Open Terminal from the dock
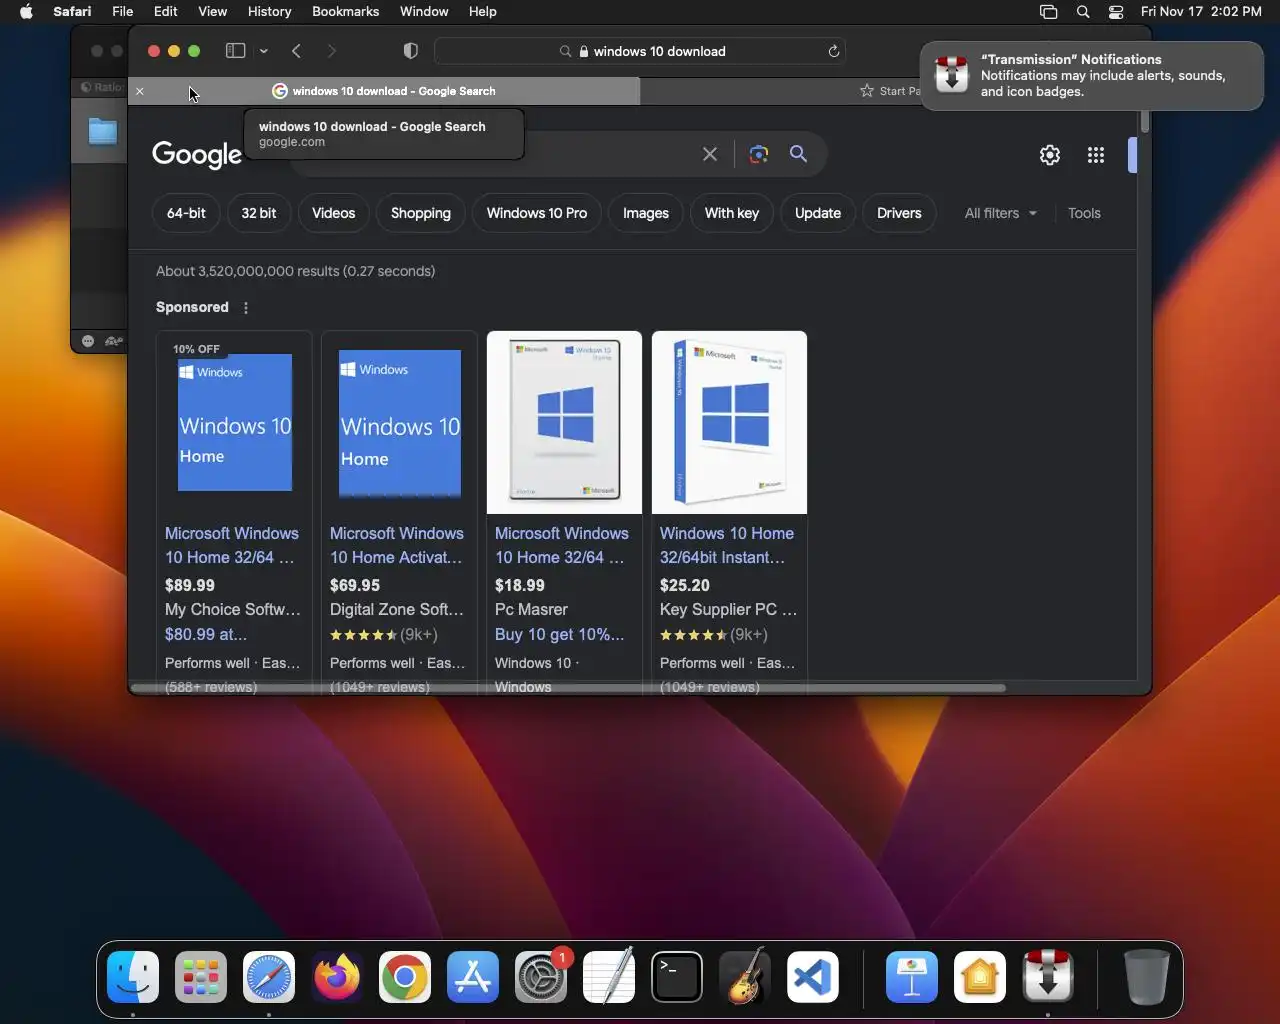The image size is (1280, 1024). [x=677, y=977]
